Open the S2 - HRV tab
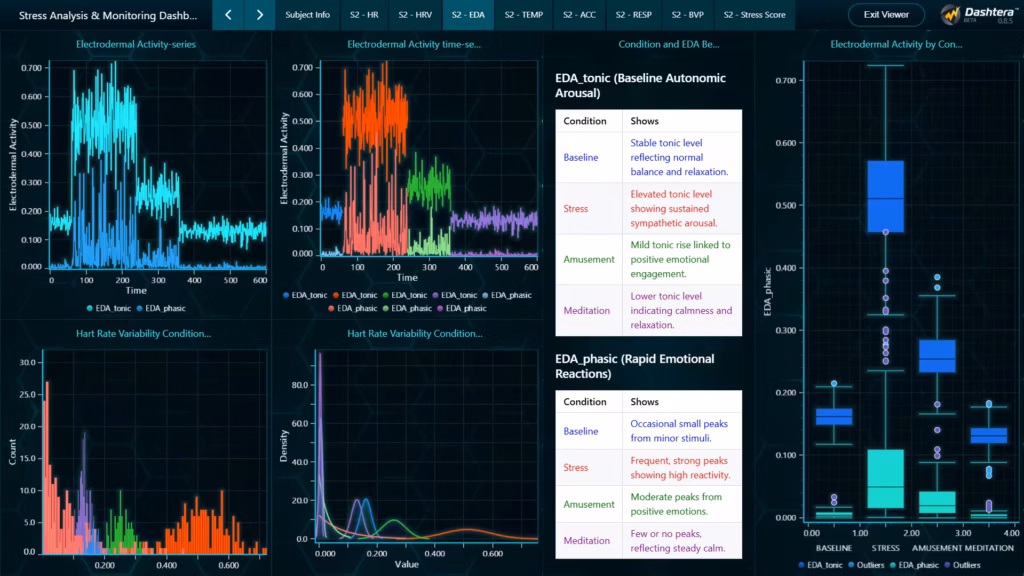The image size is (1024, 576). click(x=415, y=15)
